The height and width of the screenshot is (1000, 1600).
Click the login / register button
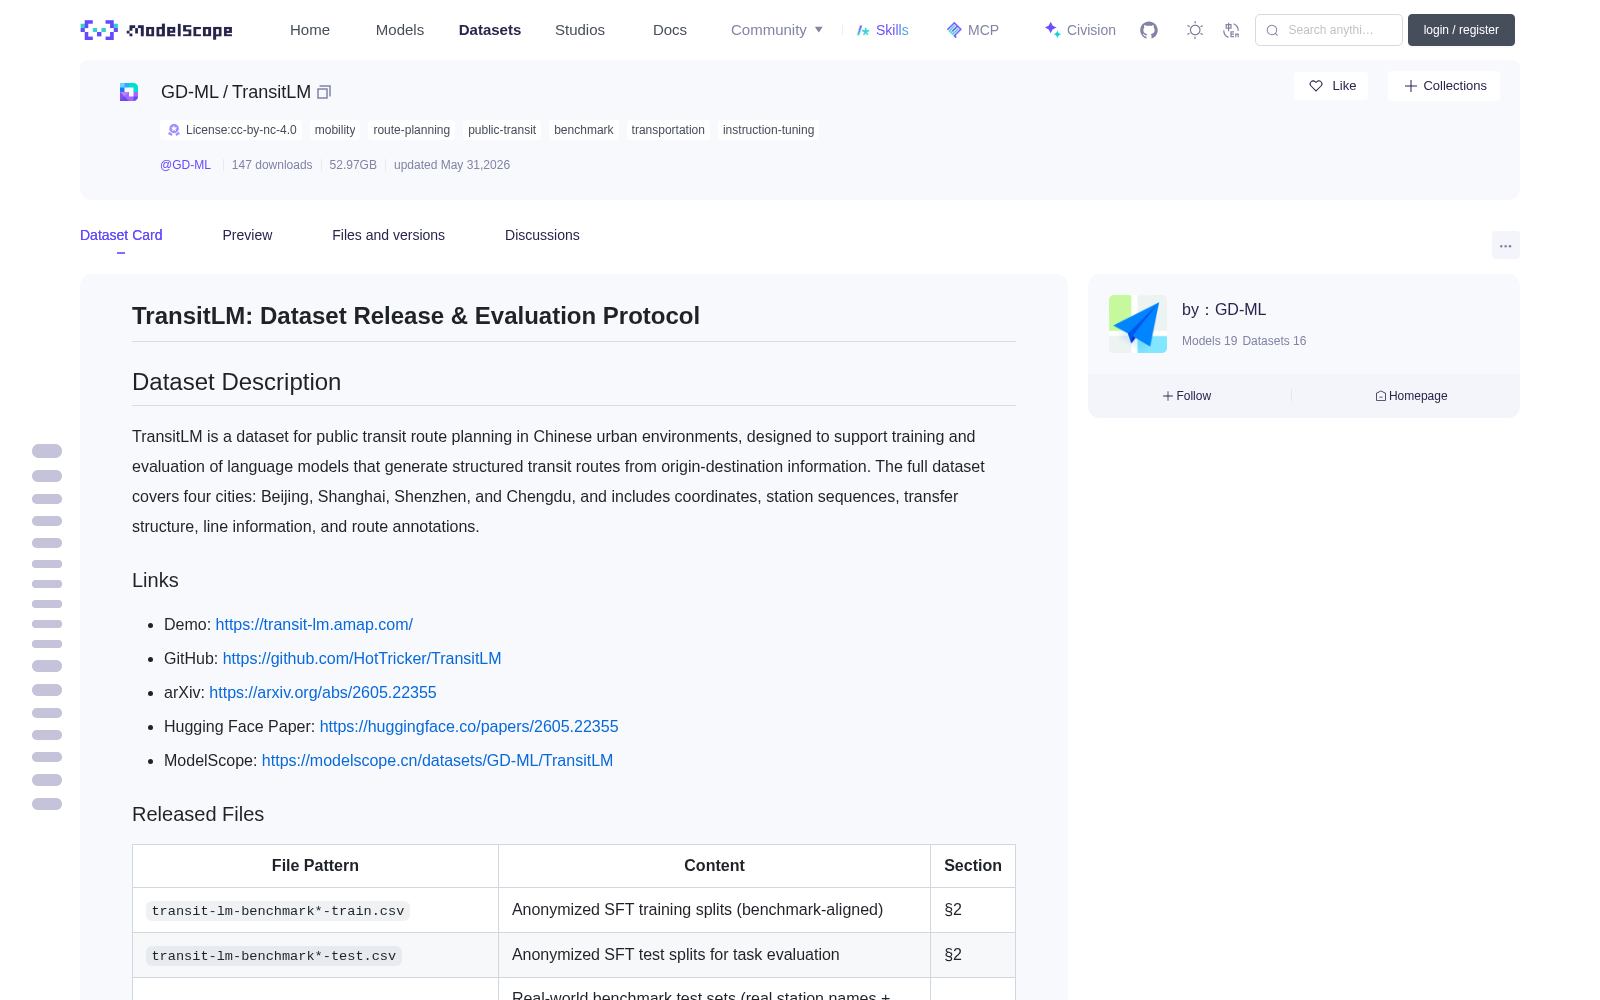coord(1461,30)
